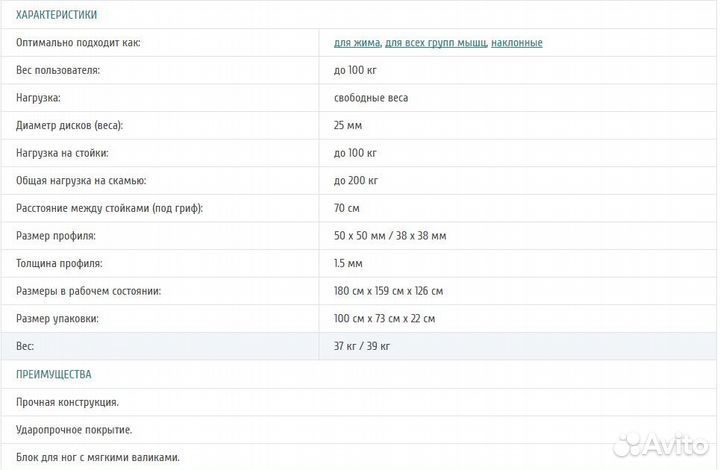Open the "наклонные" link
Screen dimensions: 720x470
(x=517, y=43)
